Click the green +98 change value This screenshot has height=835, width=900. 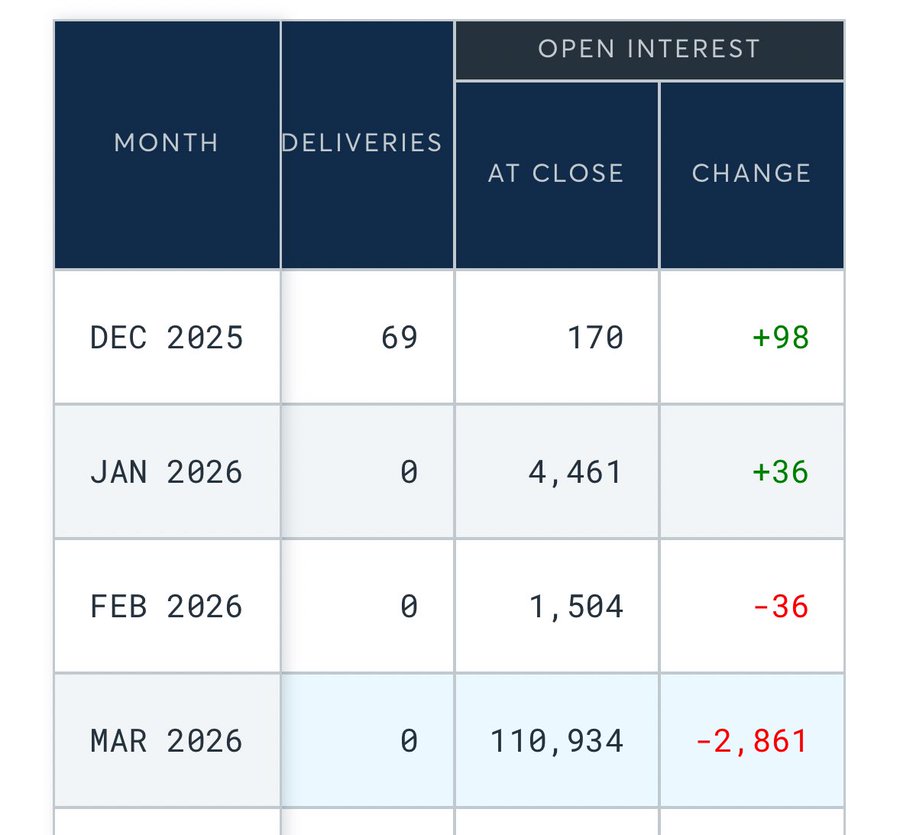pyautogui.click(x=780, y=338)
